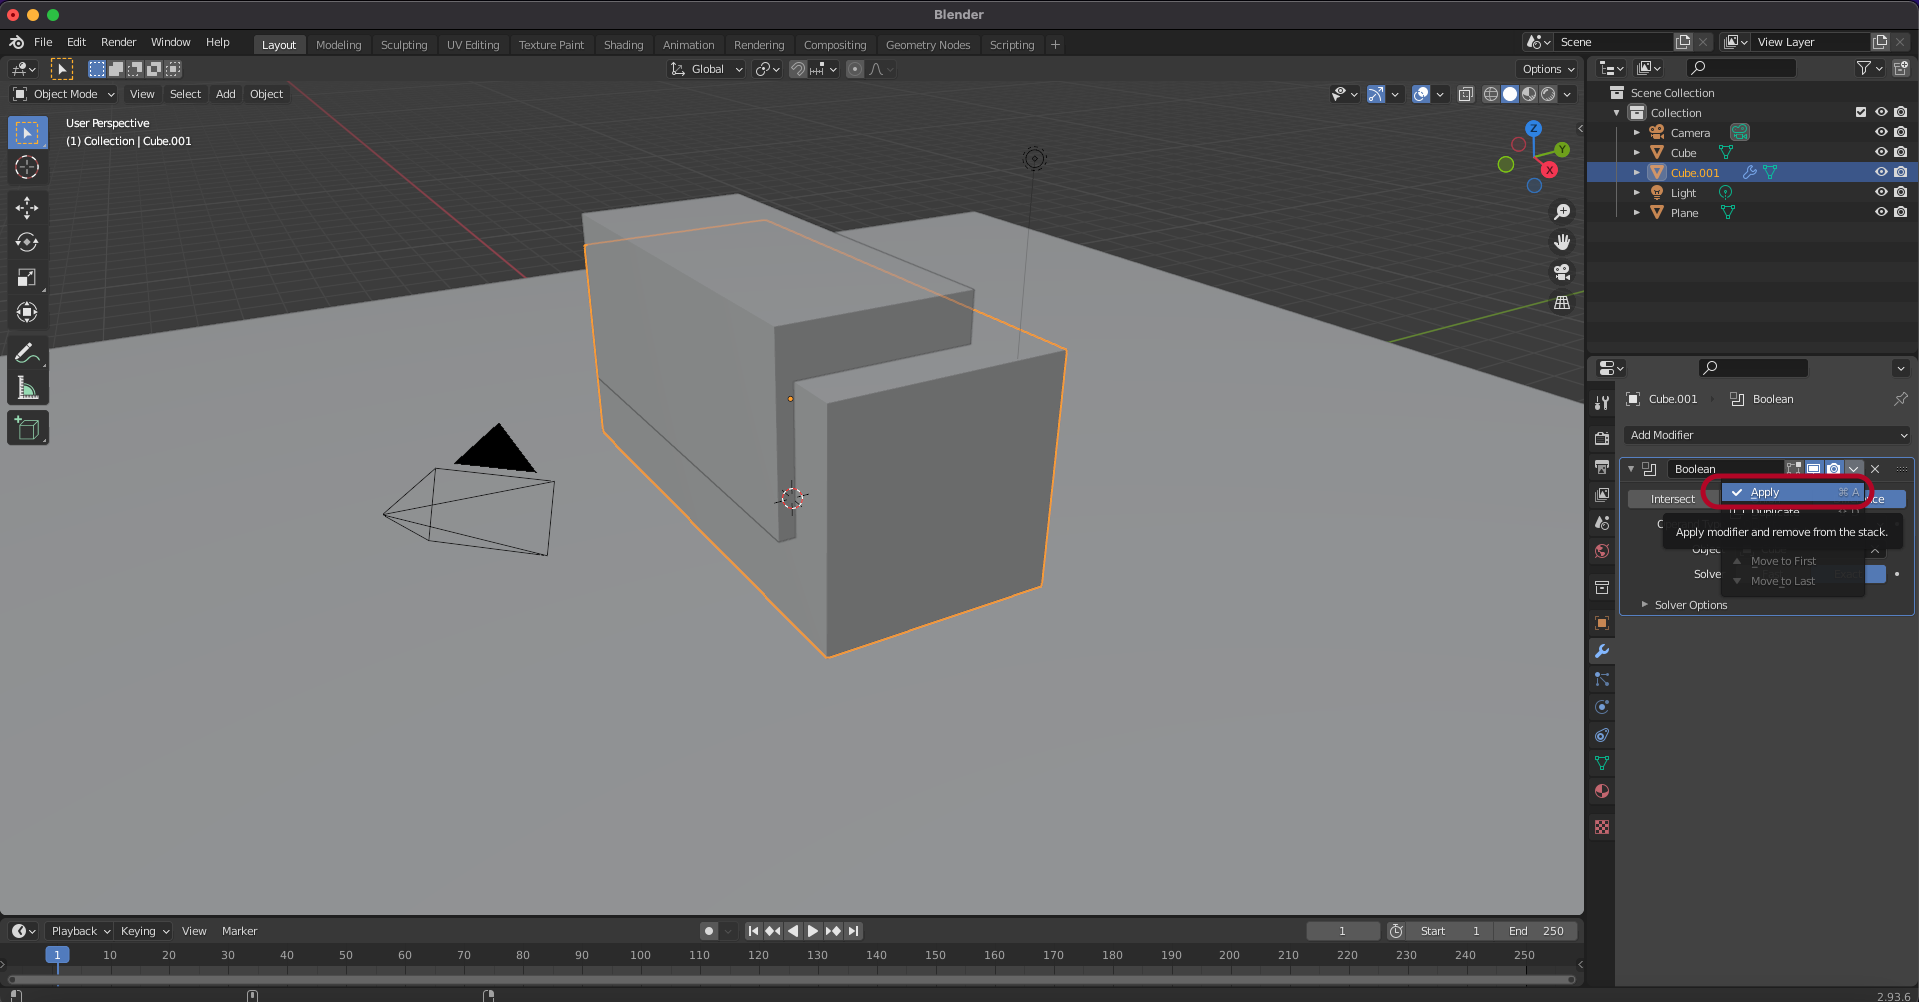Toggle auto keying record button
The height and width of the screenshot is (1002, 1919).
(709, 931)
